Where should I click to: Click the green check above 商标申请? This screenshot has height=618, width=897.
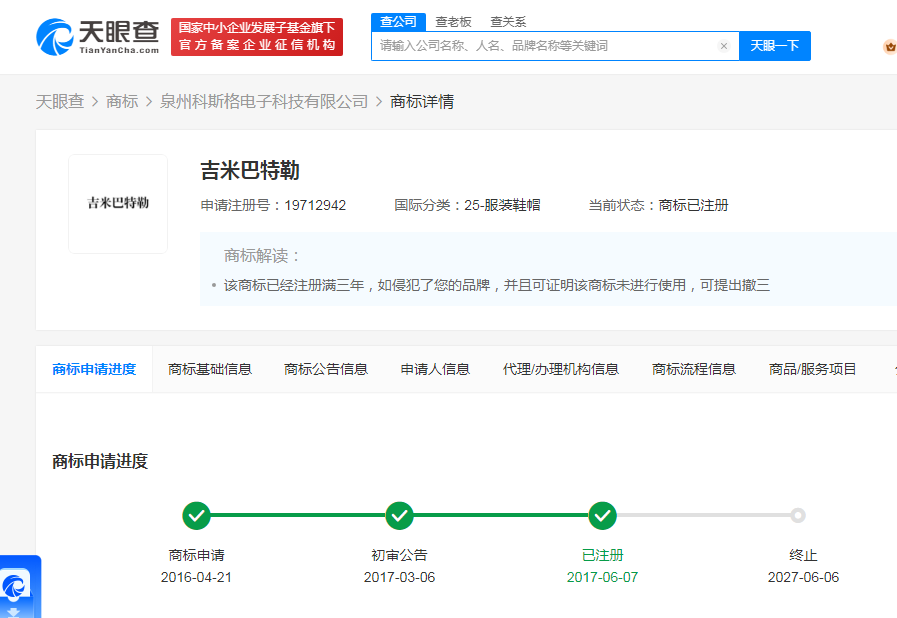click(x=196, y=516)
